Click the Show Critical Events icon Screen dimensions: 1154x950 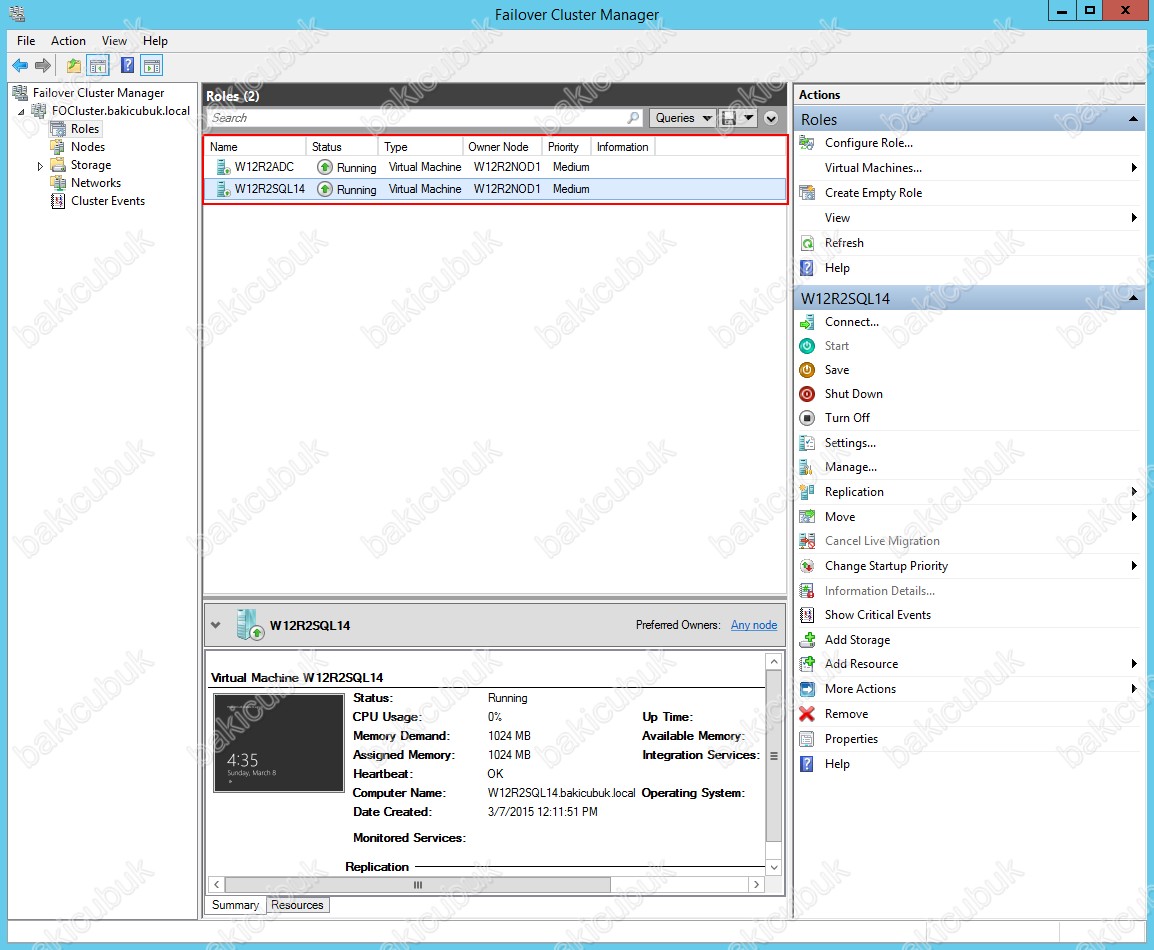[x=807, y=615]
